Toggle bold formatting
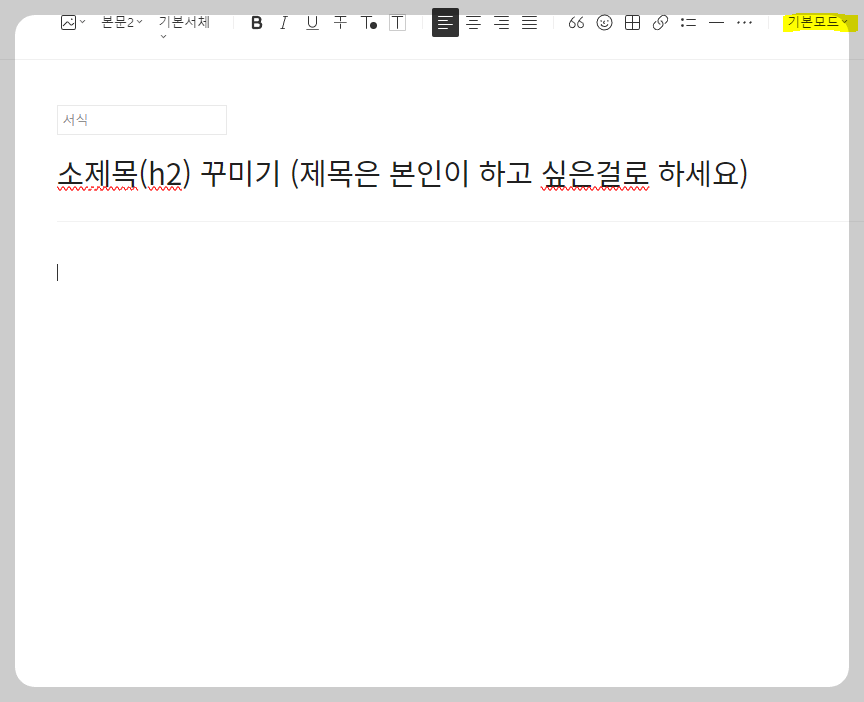 tap(256, 22)
